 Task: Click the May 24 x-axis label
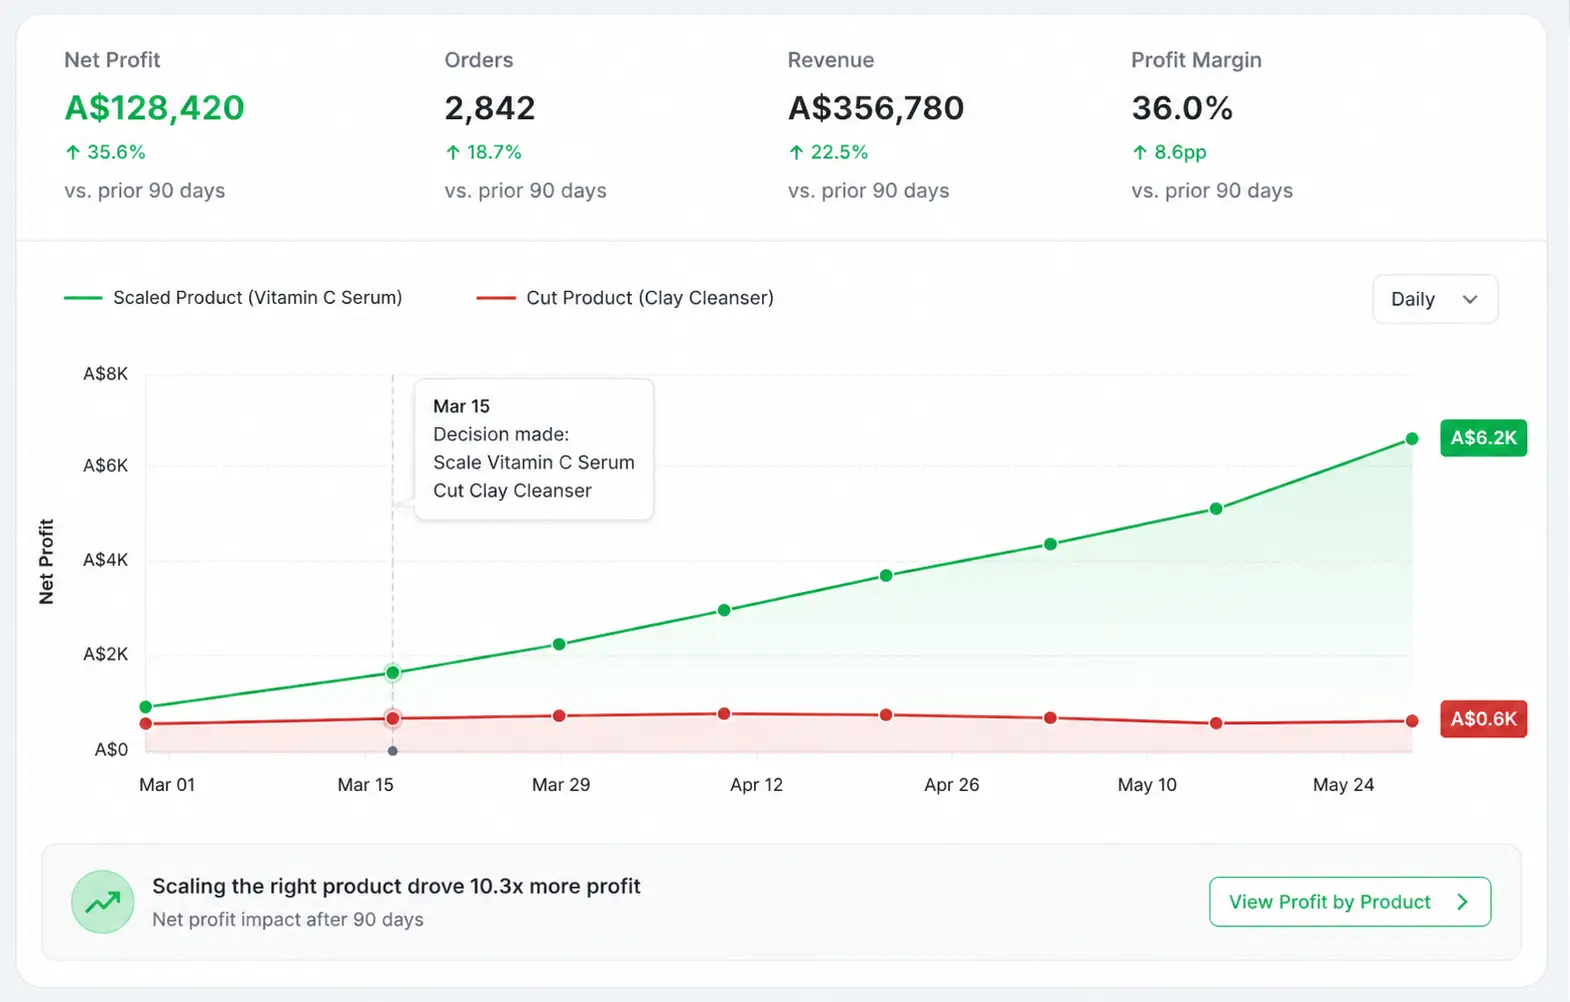[x=1343, y=785]
